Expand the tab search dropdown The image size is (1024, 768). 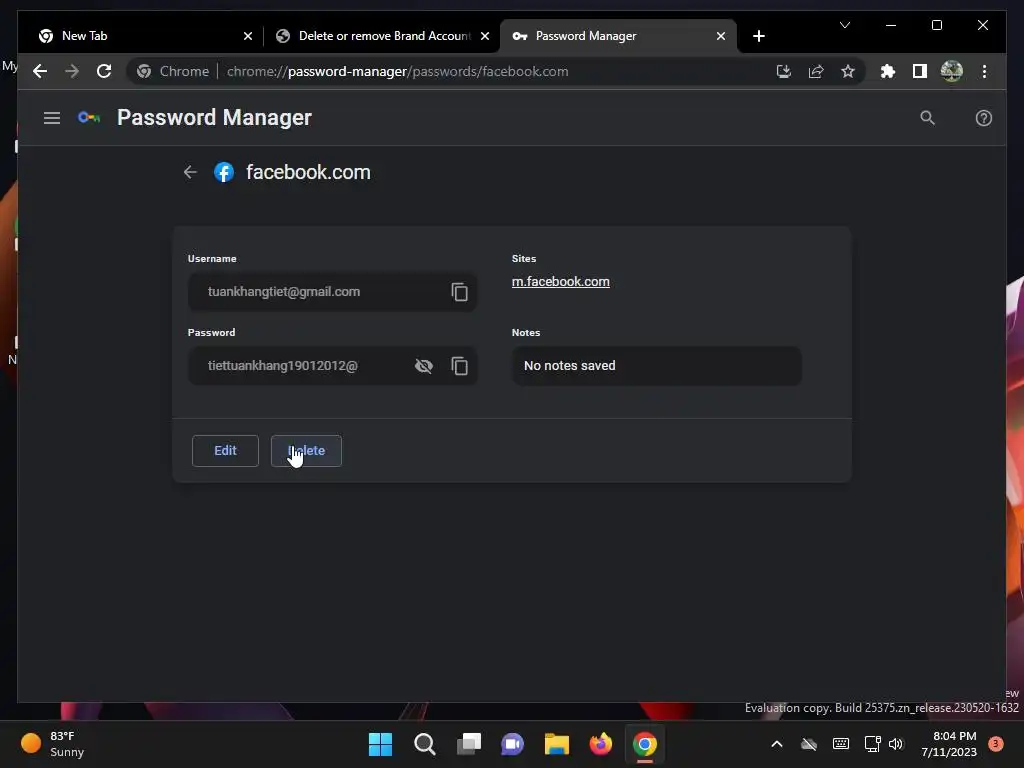coord(844,25)
